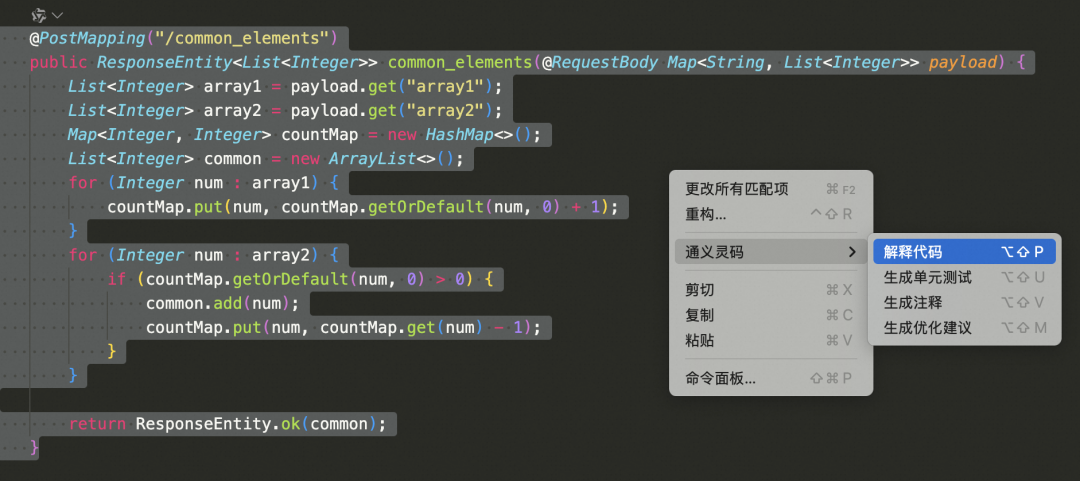1080x481 pixels.
Task: Choose 粘贴 in the context menu
Action: click(x=700, y=340)
